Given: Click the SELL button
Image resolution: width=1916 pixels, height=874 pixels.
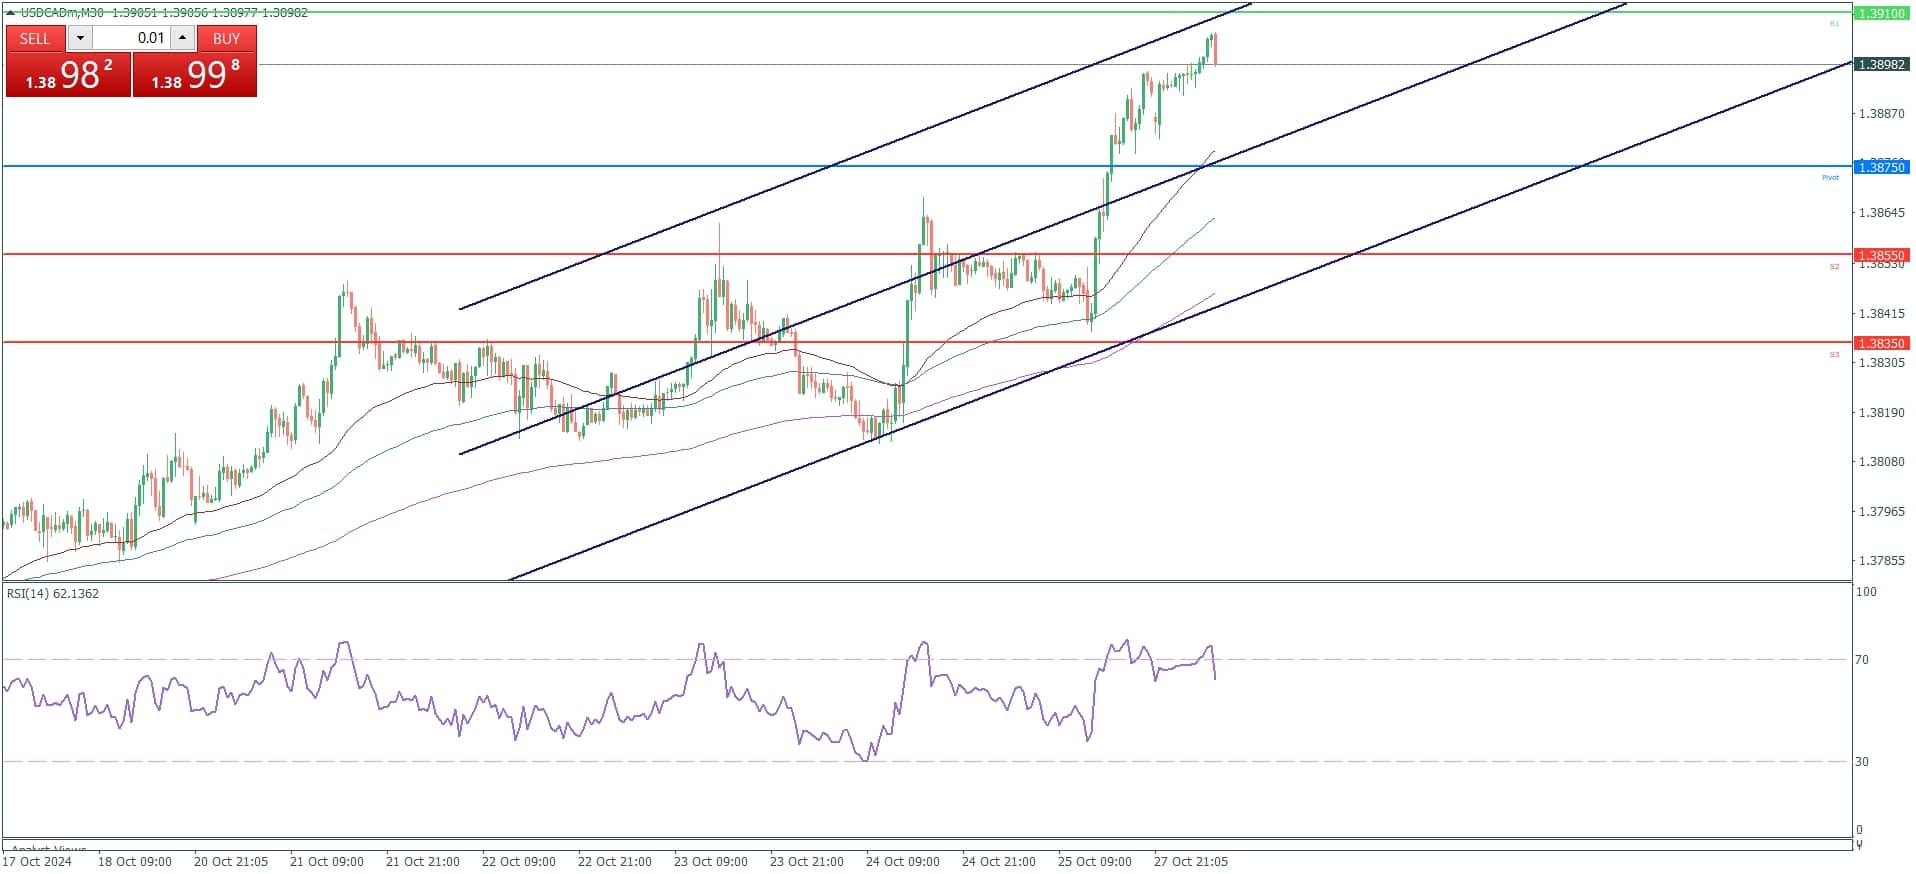Looking at the screenshot, I should pyautogui.click(x=35, y=38).
